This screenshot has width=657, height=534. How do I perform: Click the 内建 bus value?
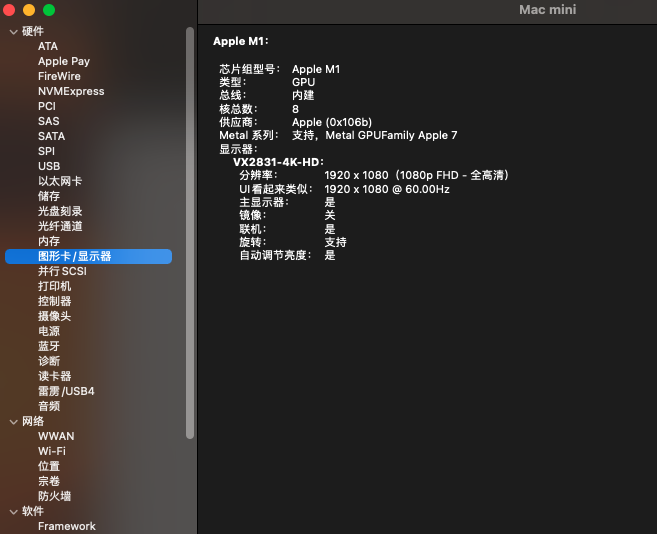pos(303,96)
